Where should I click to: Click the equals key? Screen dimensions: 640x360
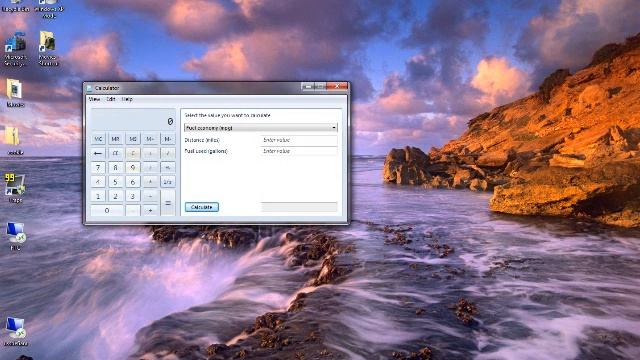[x=168, y=203]
